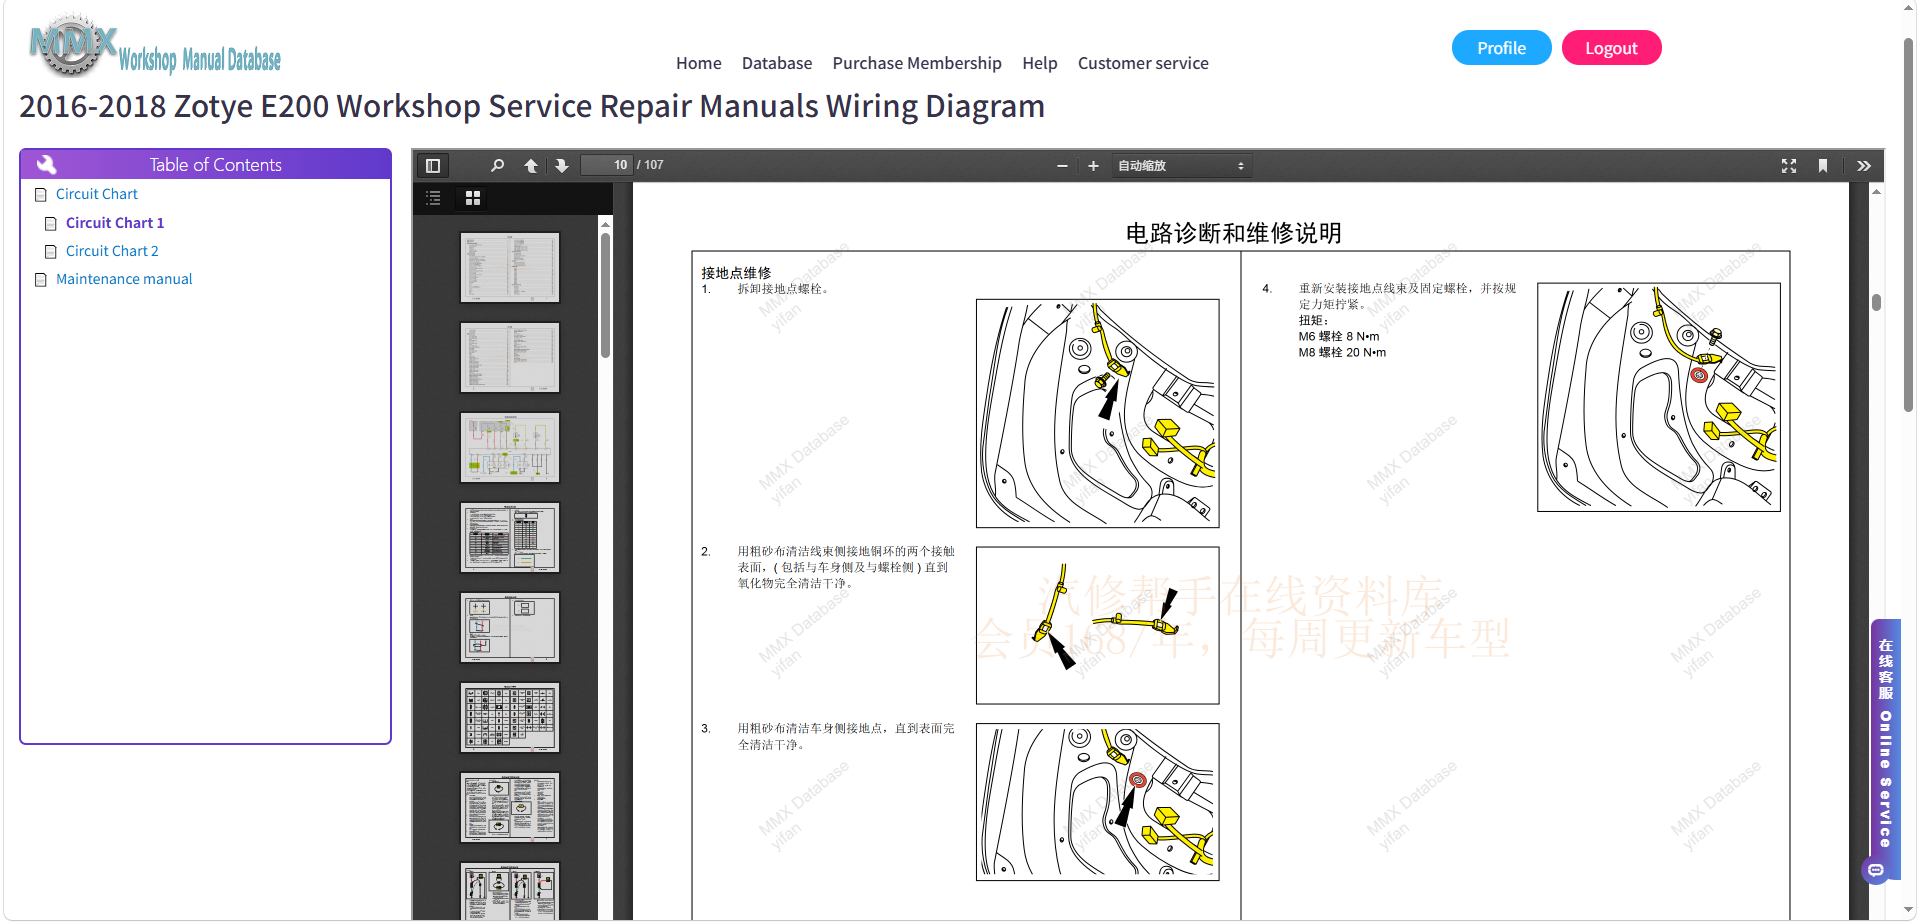This screenshot has width=1919, height=922.
Task: Open the auto zoom dropdown
Action: 1181,166
